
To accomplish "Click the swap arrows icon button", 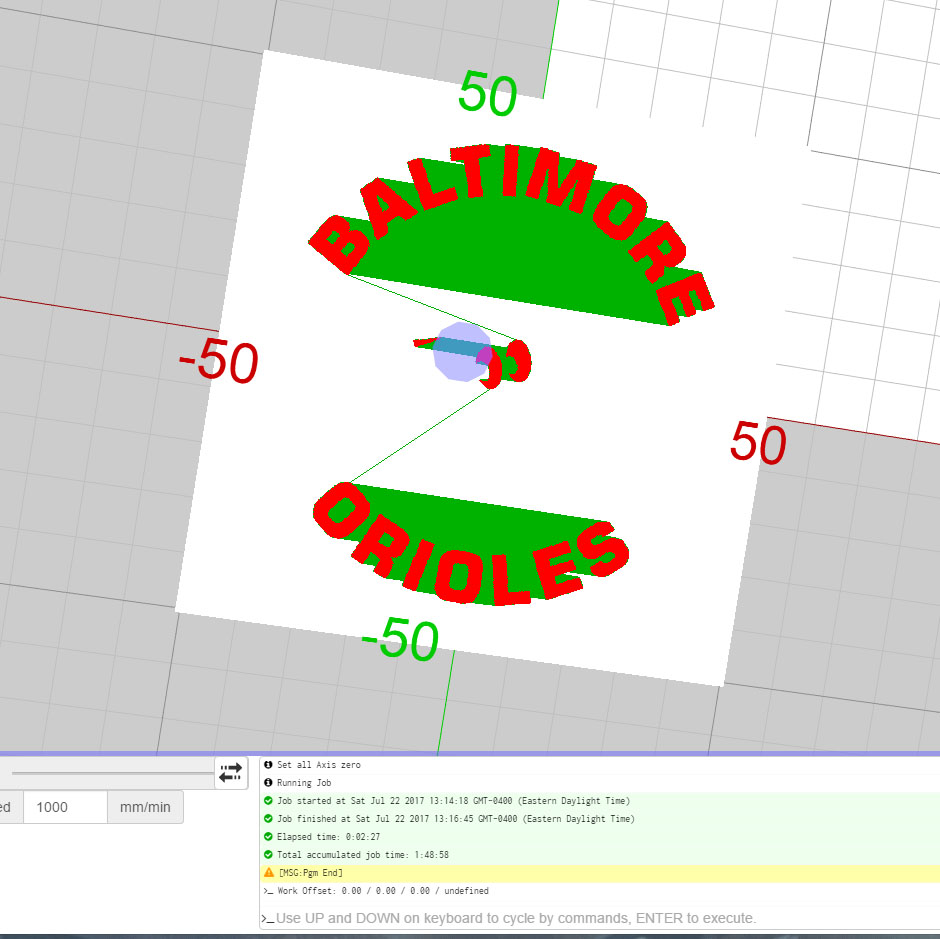I will [231, 773].
